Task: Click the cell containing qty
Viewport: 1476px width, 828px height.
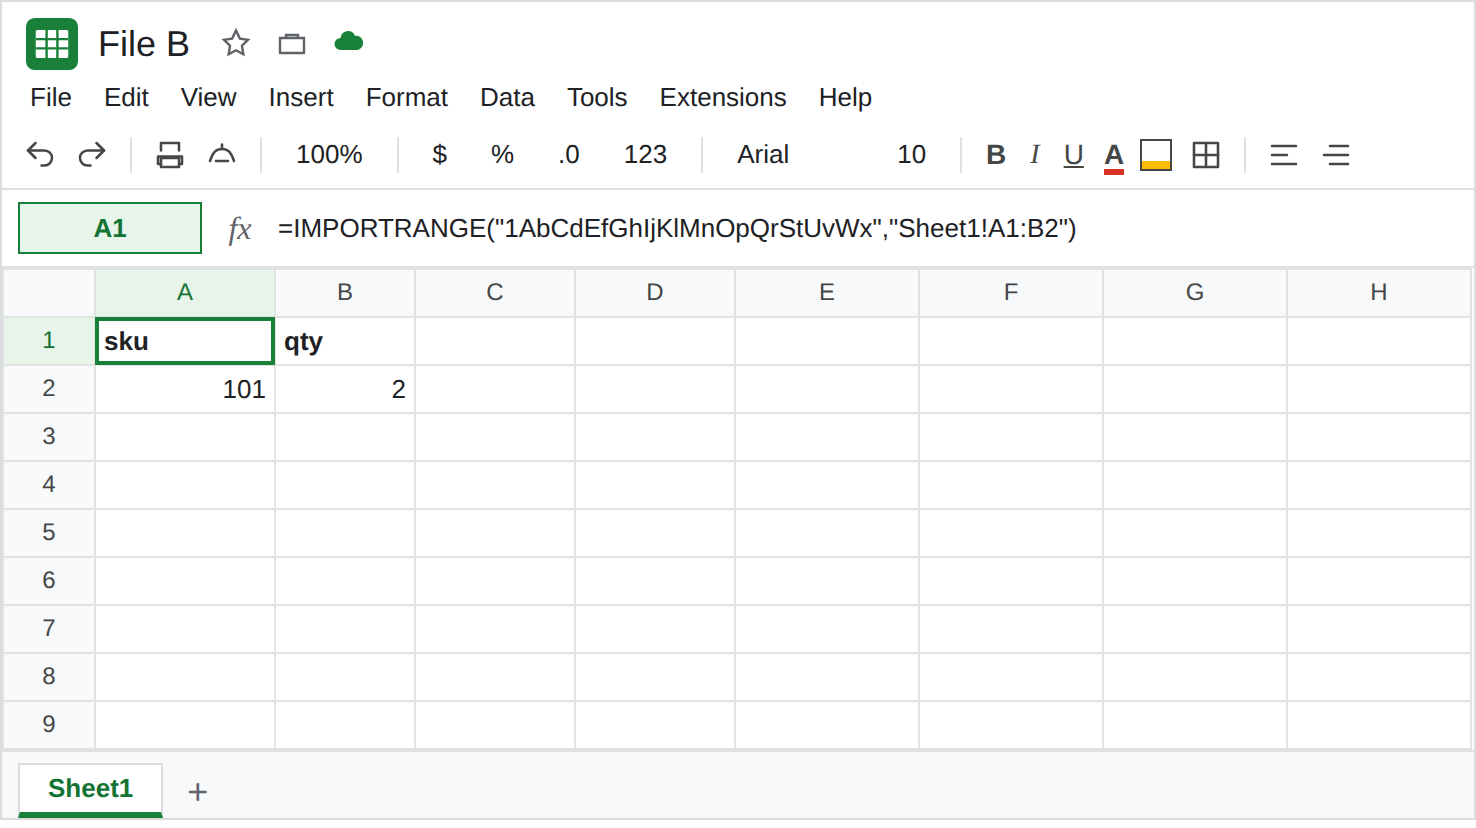Action: [x=345, y=341]
